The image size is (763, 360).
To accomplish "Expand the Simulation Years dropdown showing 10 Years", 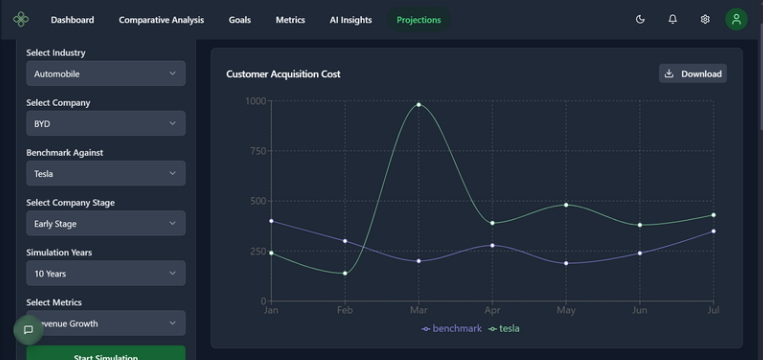I will [106, 273].
